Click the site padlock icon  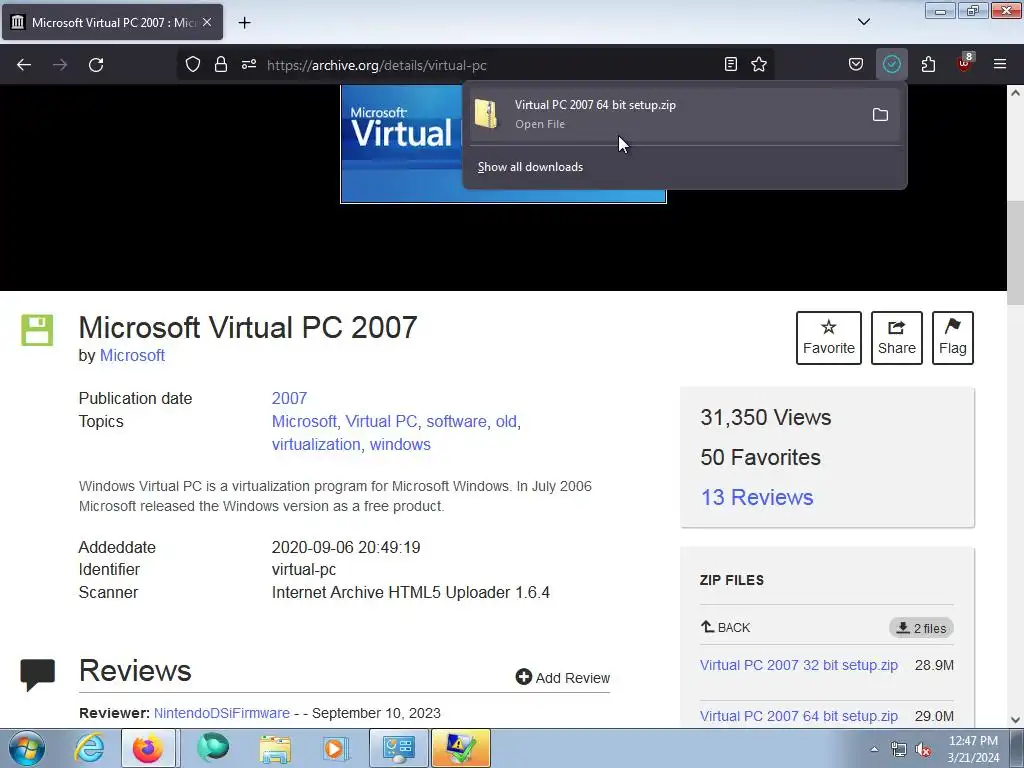221,64
